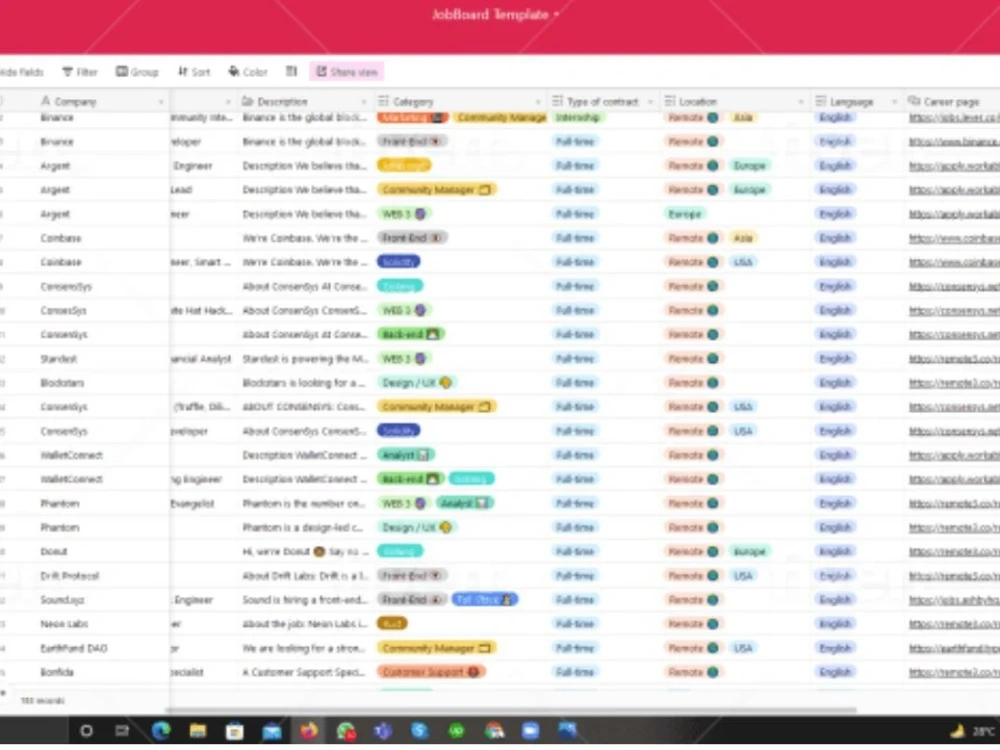Open Sound.xyz row career page link
This screenshot has width=1000, height=750.
(x=954, y=600)
